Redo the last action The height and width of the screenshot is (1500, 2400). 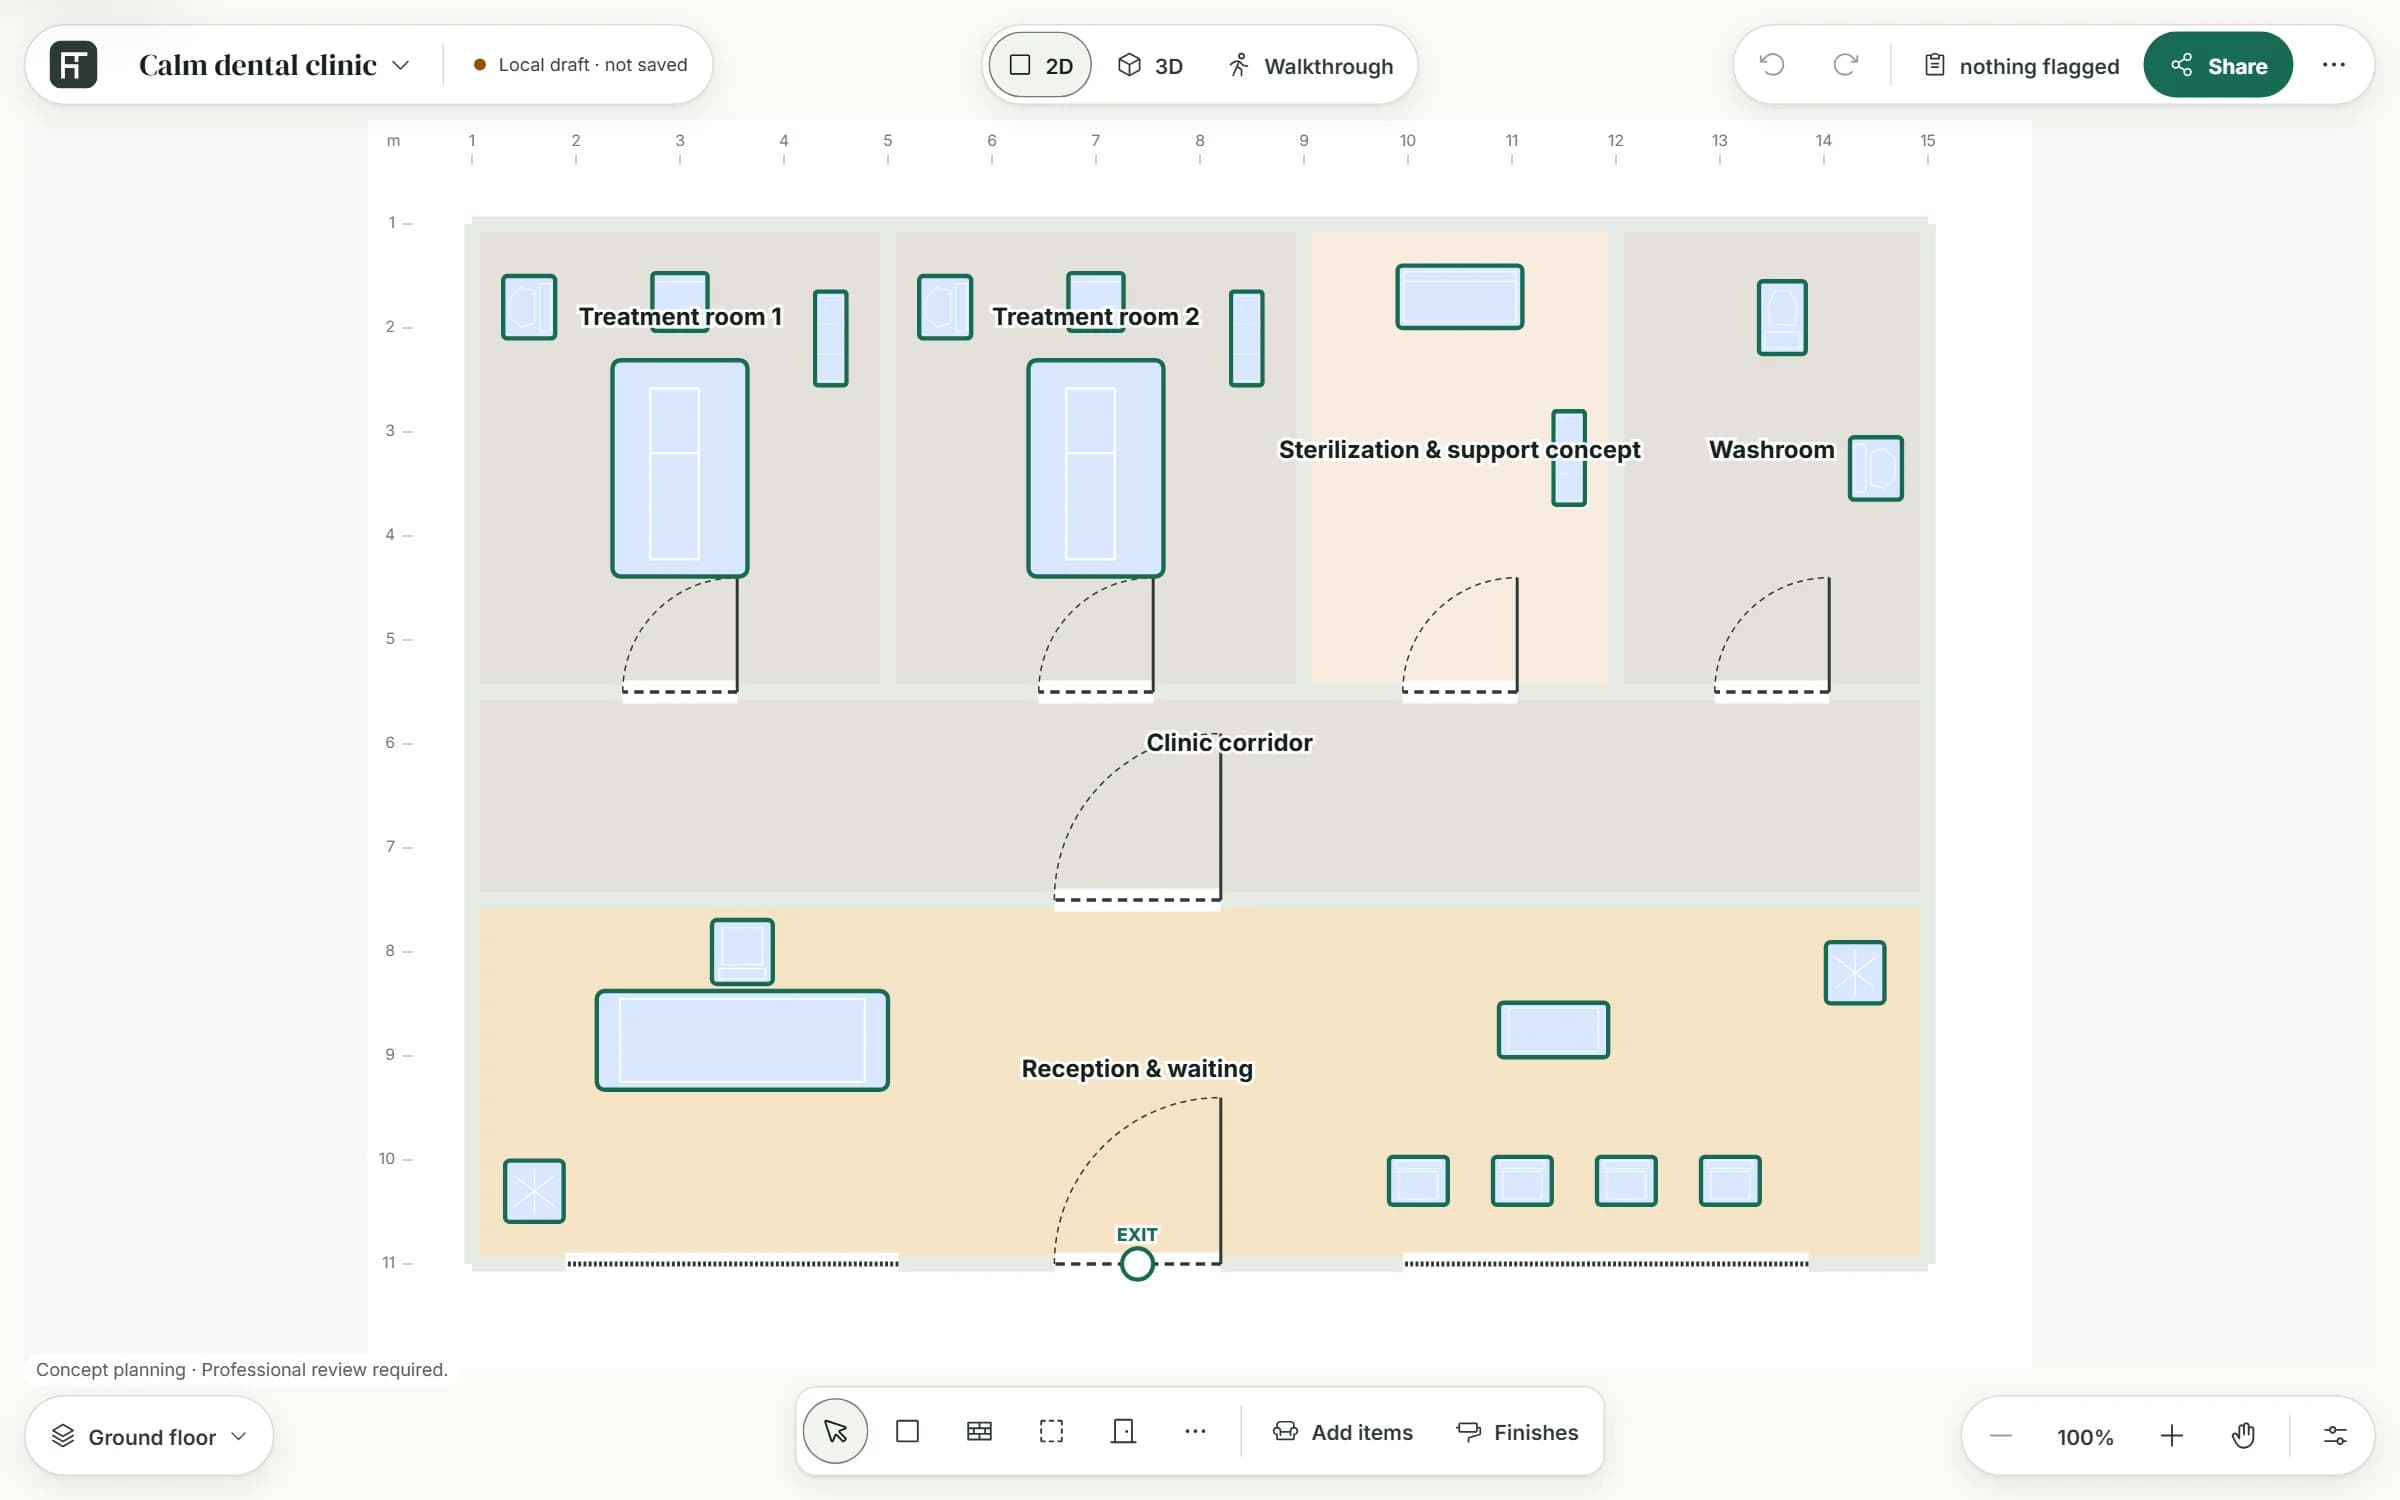(1846, 65)
